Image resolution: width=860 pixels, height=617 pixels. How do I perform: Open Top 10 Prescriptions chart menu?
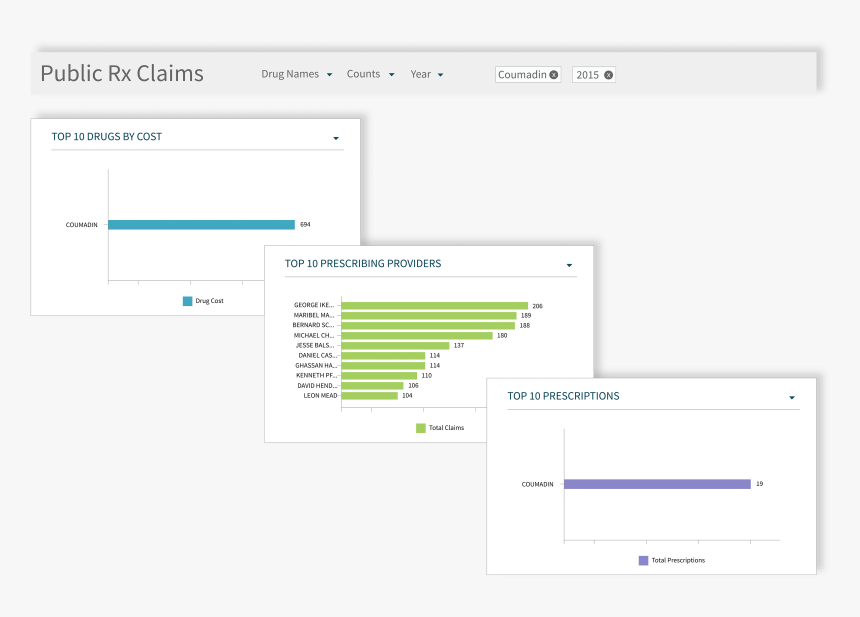(792, 398)
